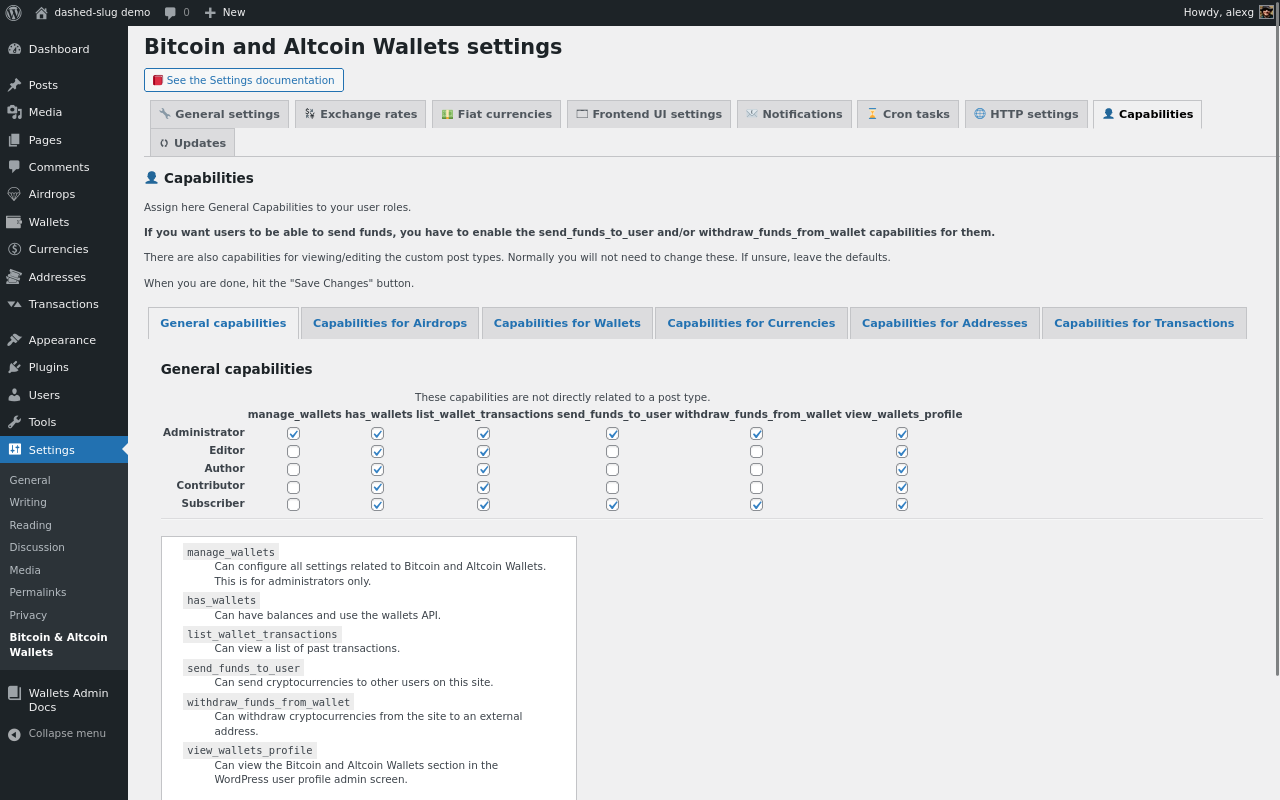Click the Users person icon in sidebar
1280x800 pixels.
[x=14, y=395]
